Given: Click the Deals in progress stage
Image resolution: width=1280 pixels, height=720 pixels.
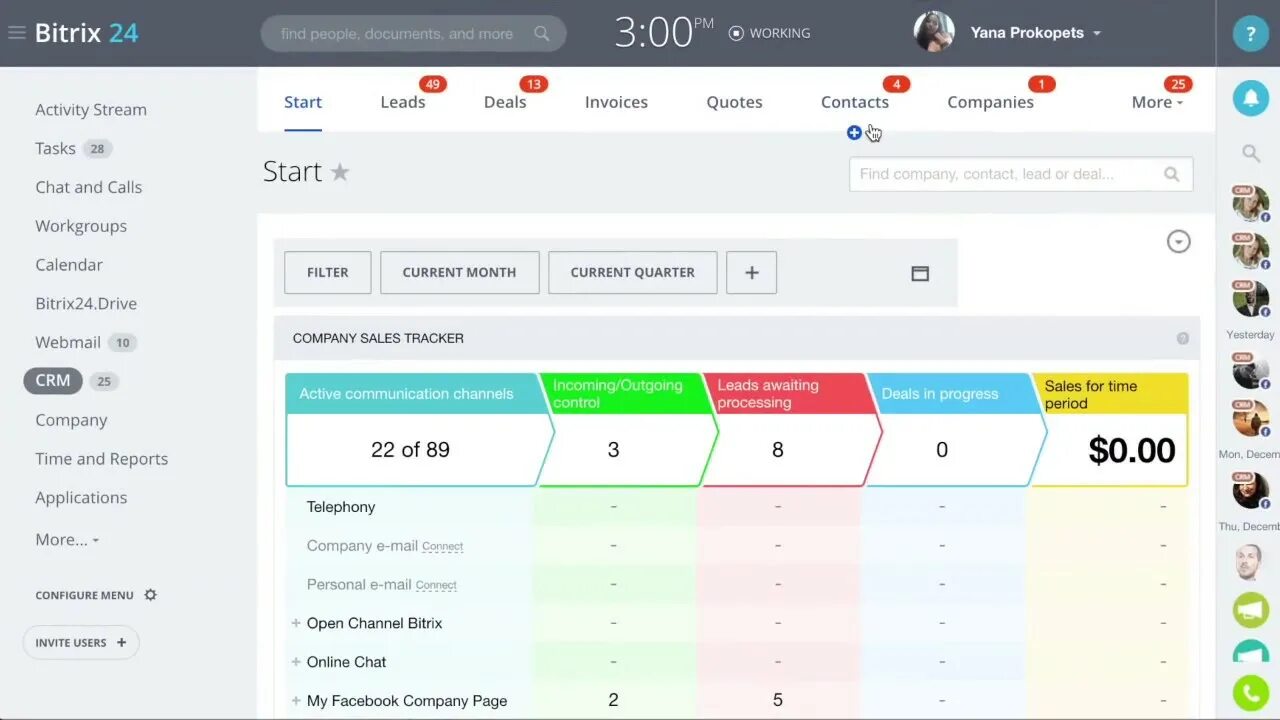Looking at the screenshot, I should tap(955, 430).
